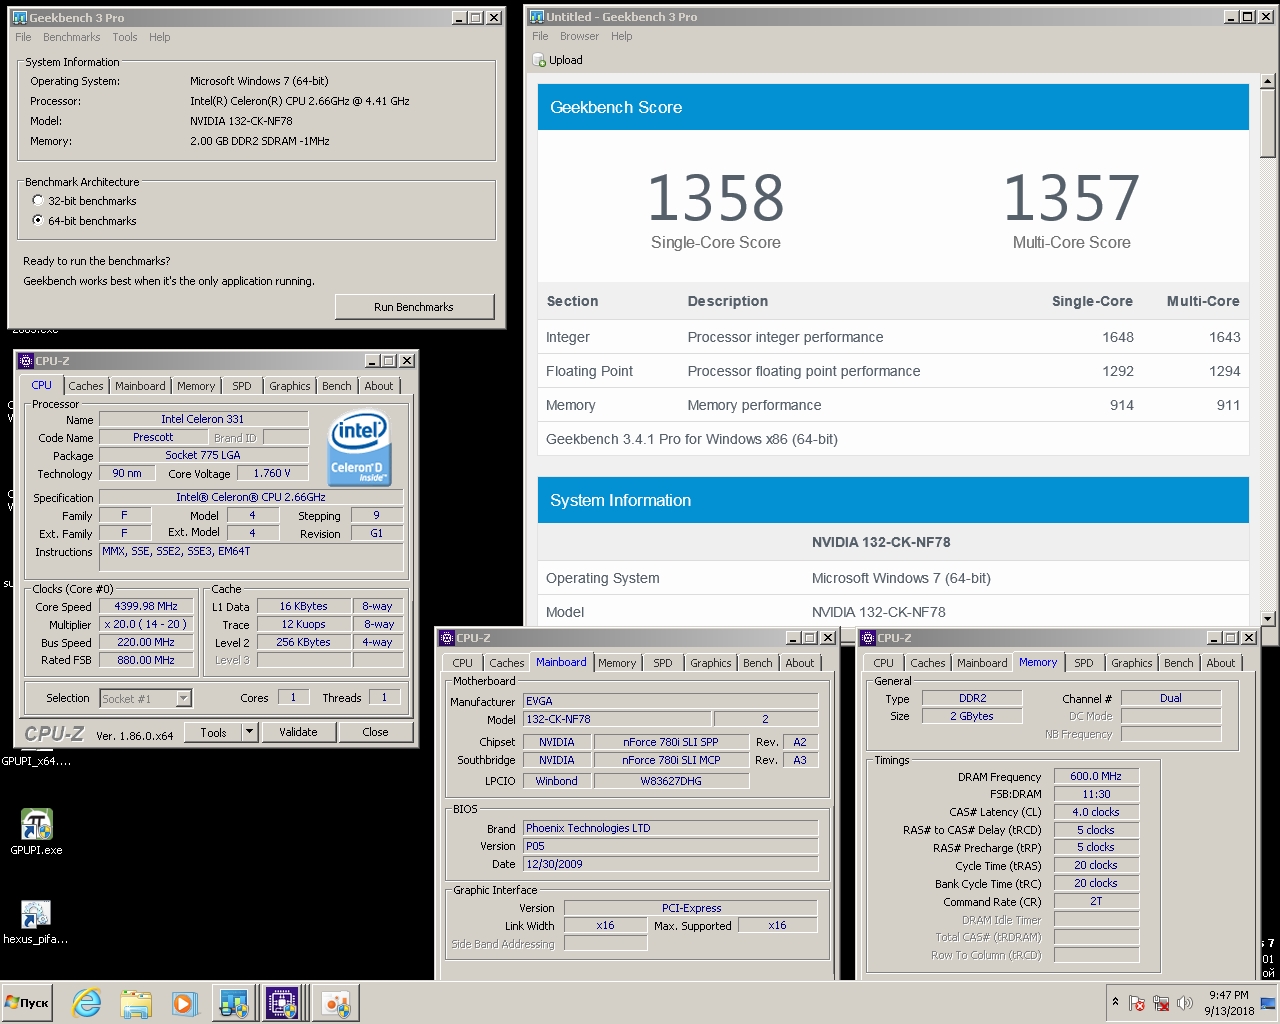
Task: Open the Memory tab in Mainboard window
Action: [x=617, y=663]
